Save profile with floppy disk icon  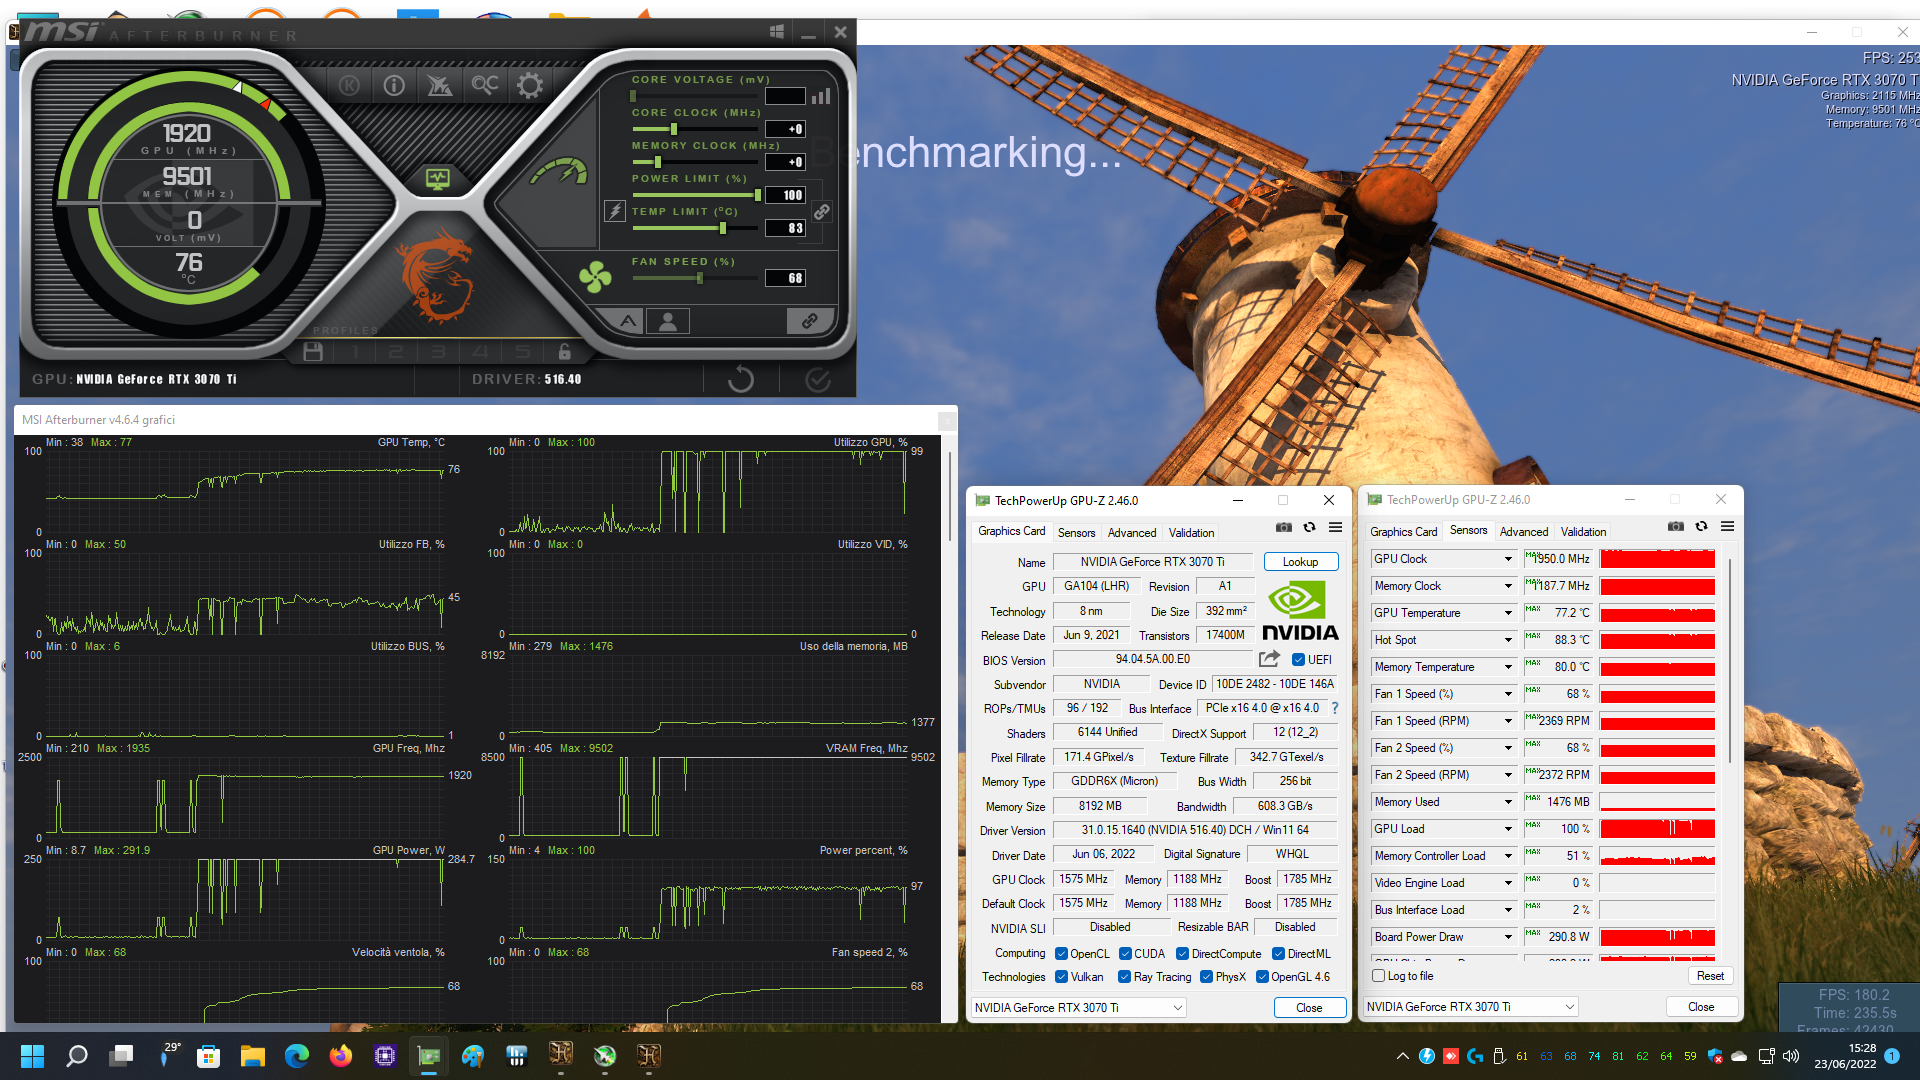313,352
